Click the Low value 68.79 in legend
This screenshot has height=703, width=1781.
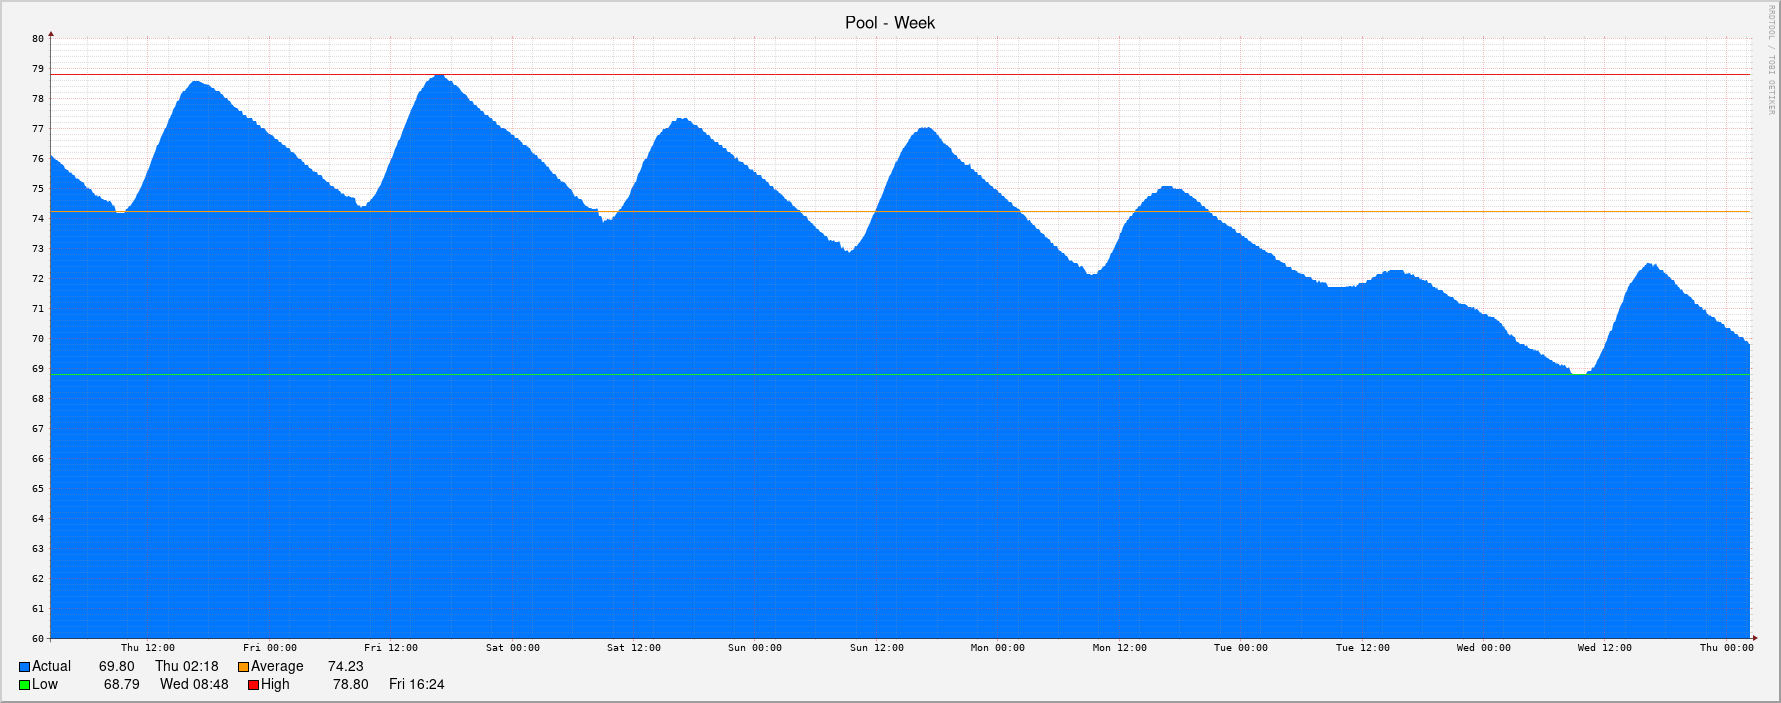click(121, 684)
